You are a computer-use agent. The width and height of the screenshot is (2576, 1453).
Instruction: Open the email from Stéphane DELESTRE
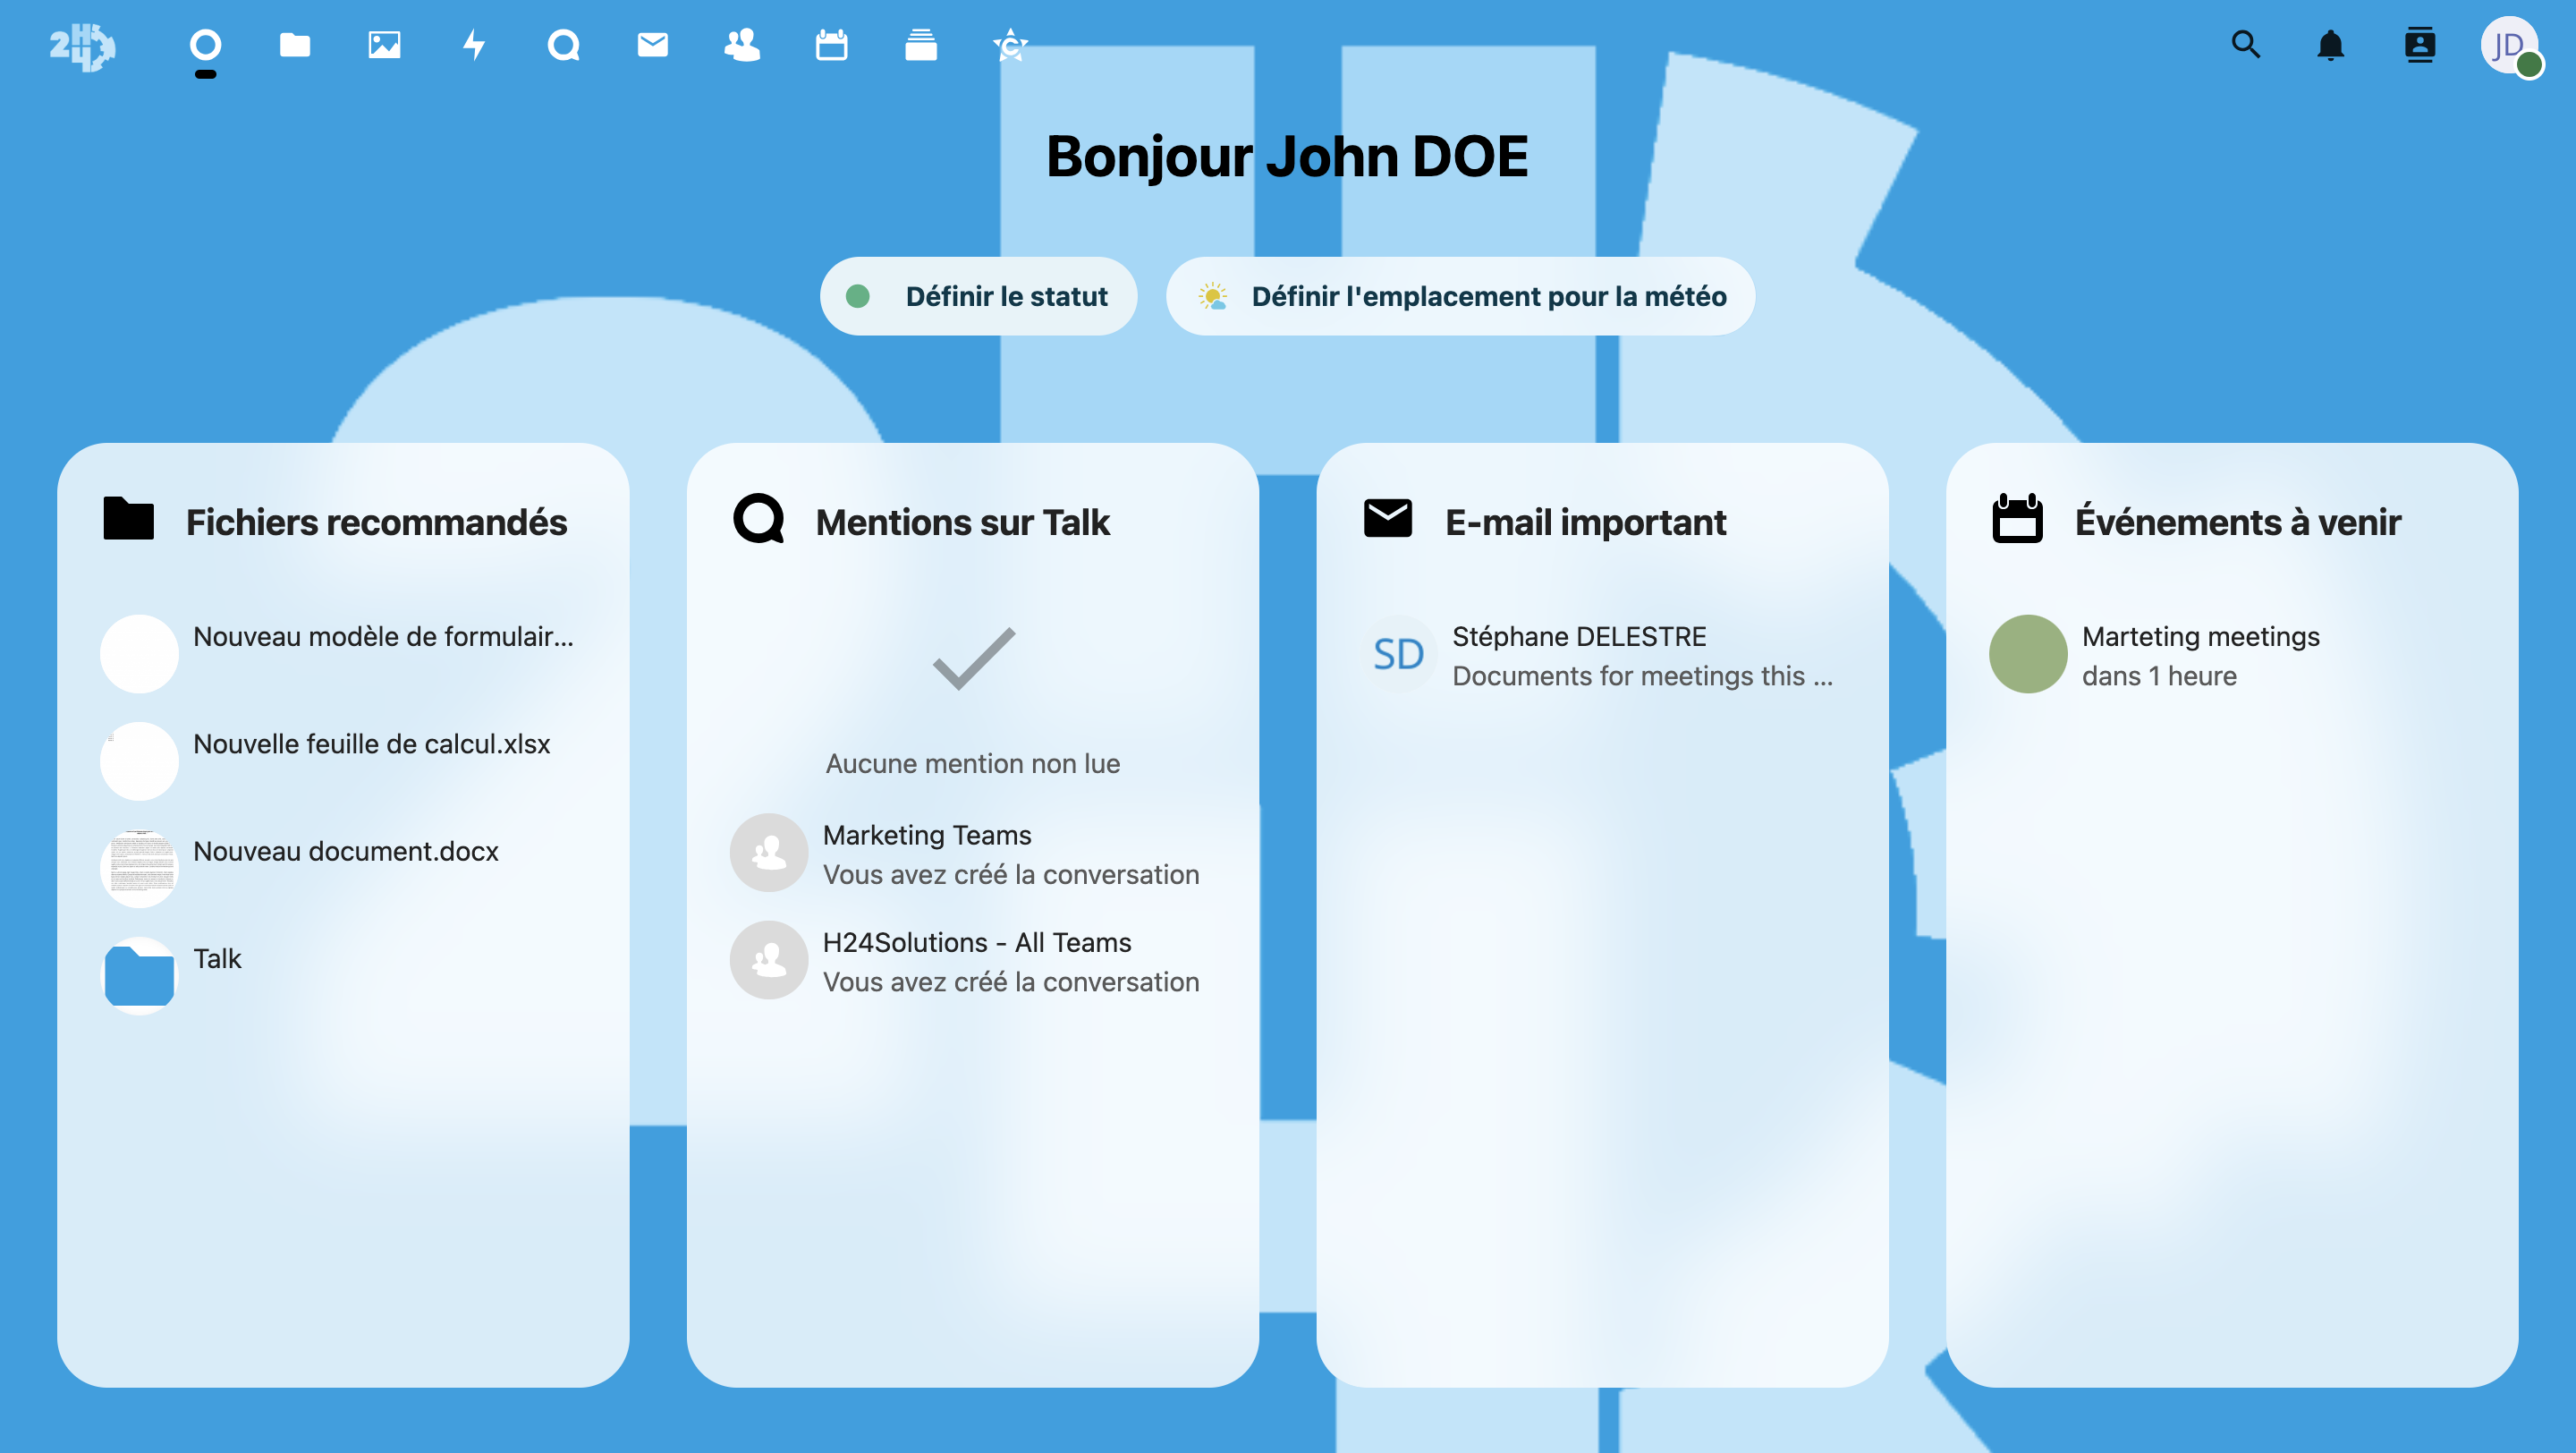tap(1602, 654)
